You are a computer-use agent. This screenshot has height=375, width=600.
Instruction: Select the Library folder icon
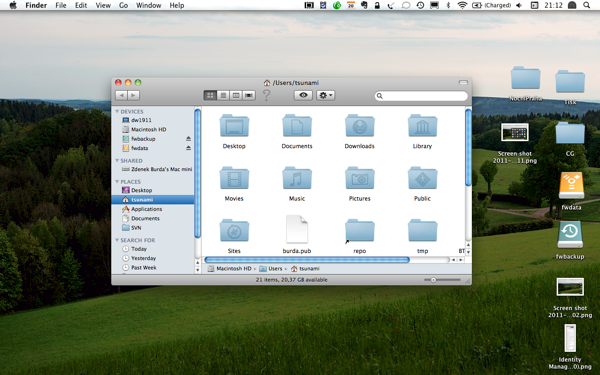pyautogui.click(x=422, y=126)
